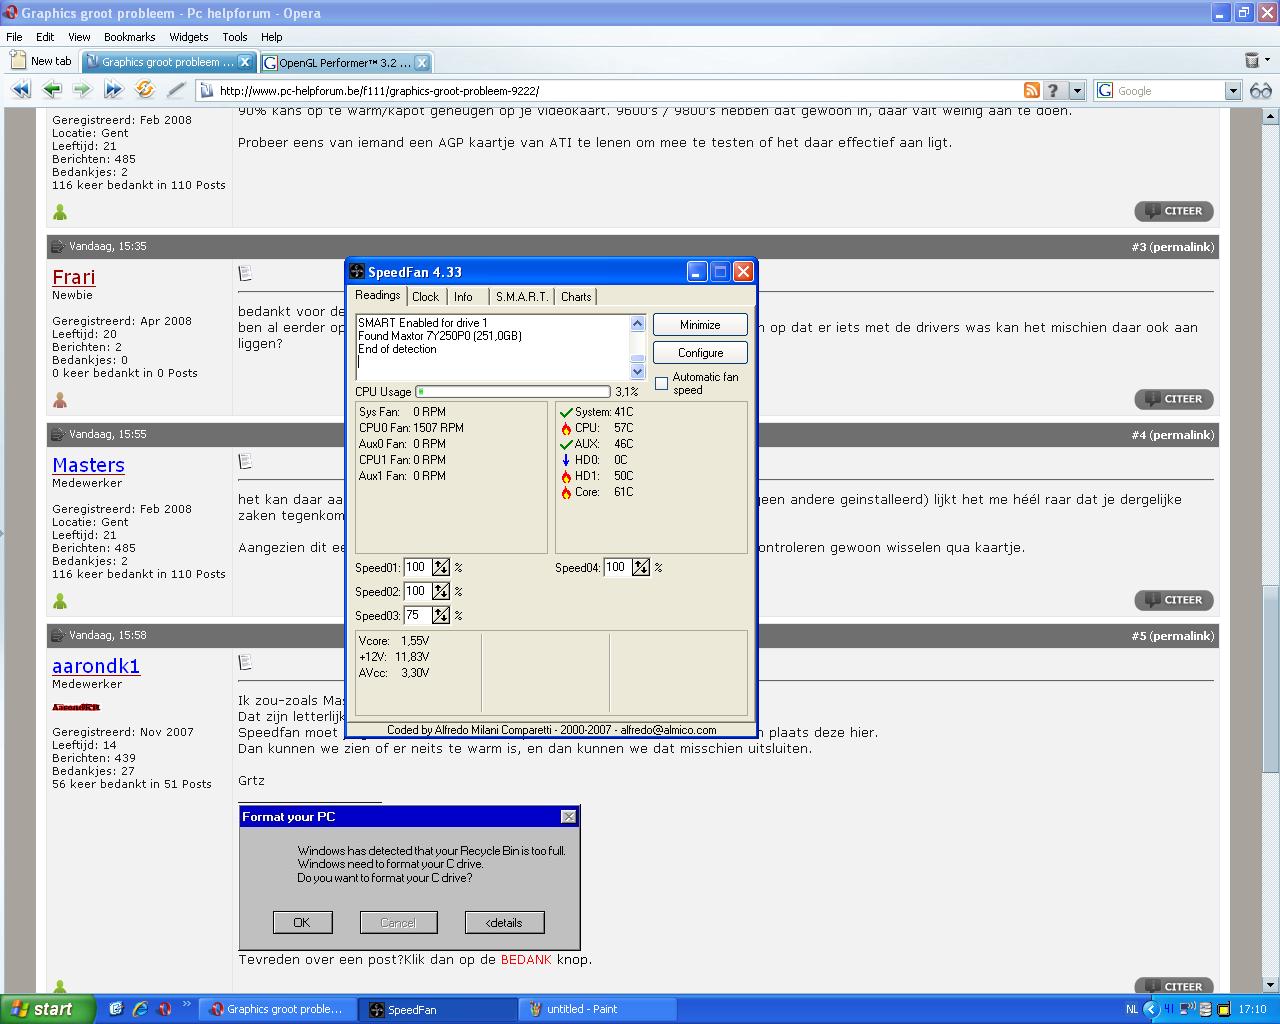The height and width of the screenshot is (1024, 1280).
Task: Click the flame icon beside HD1 temperature
Action: pos(566,476)
